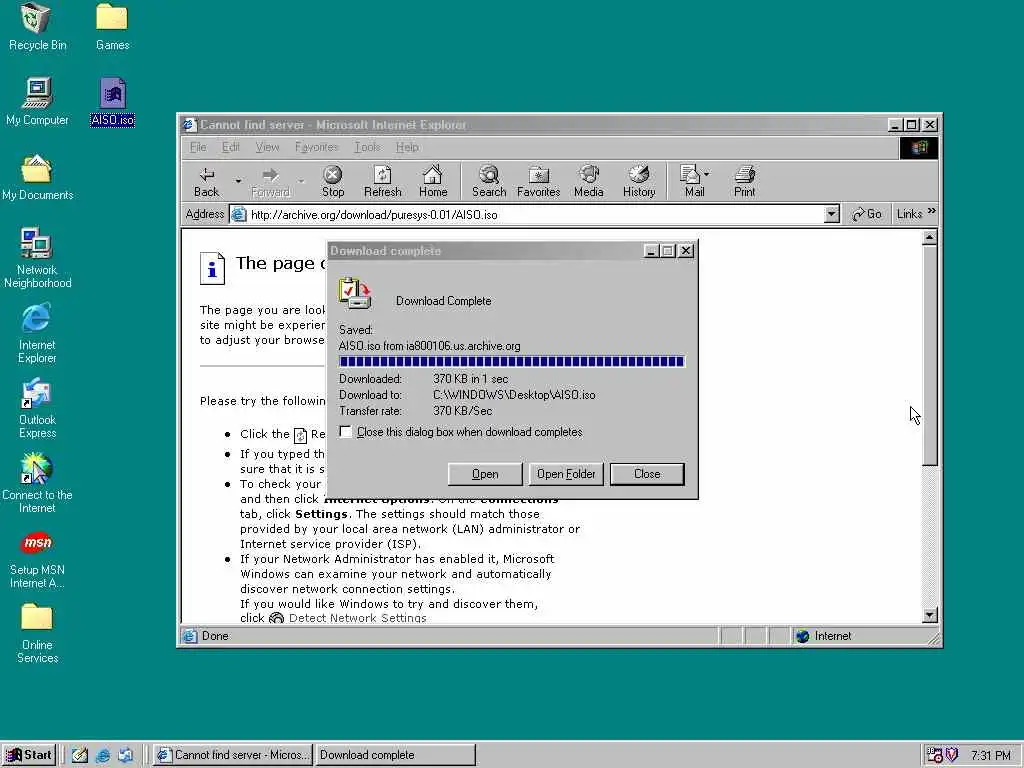Click the Open Folder button
Screen dimensions: 1024x768
(566, 474)
